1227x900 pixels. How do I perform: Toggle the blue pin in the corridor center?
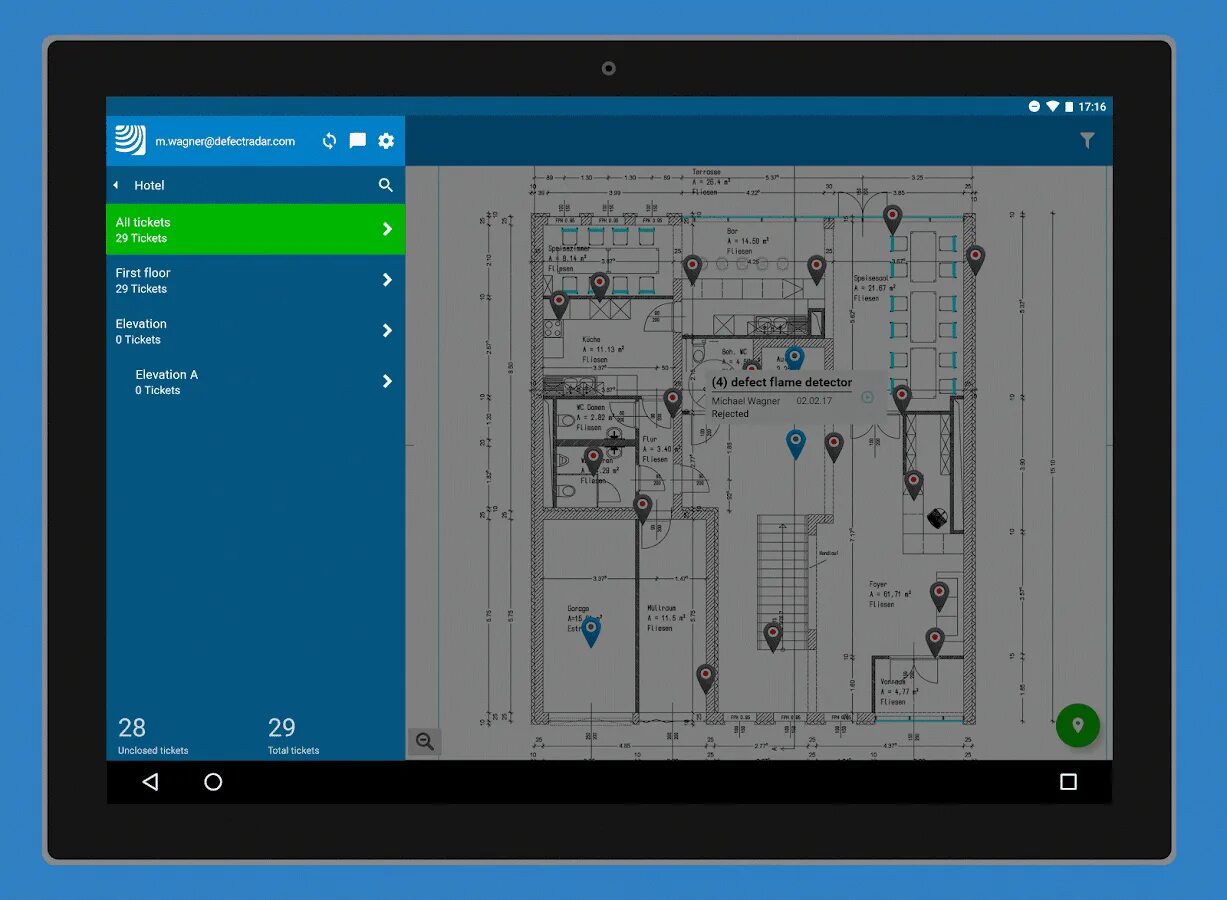[796, 443]
